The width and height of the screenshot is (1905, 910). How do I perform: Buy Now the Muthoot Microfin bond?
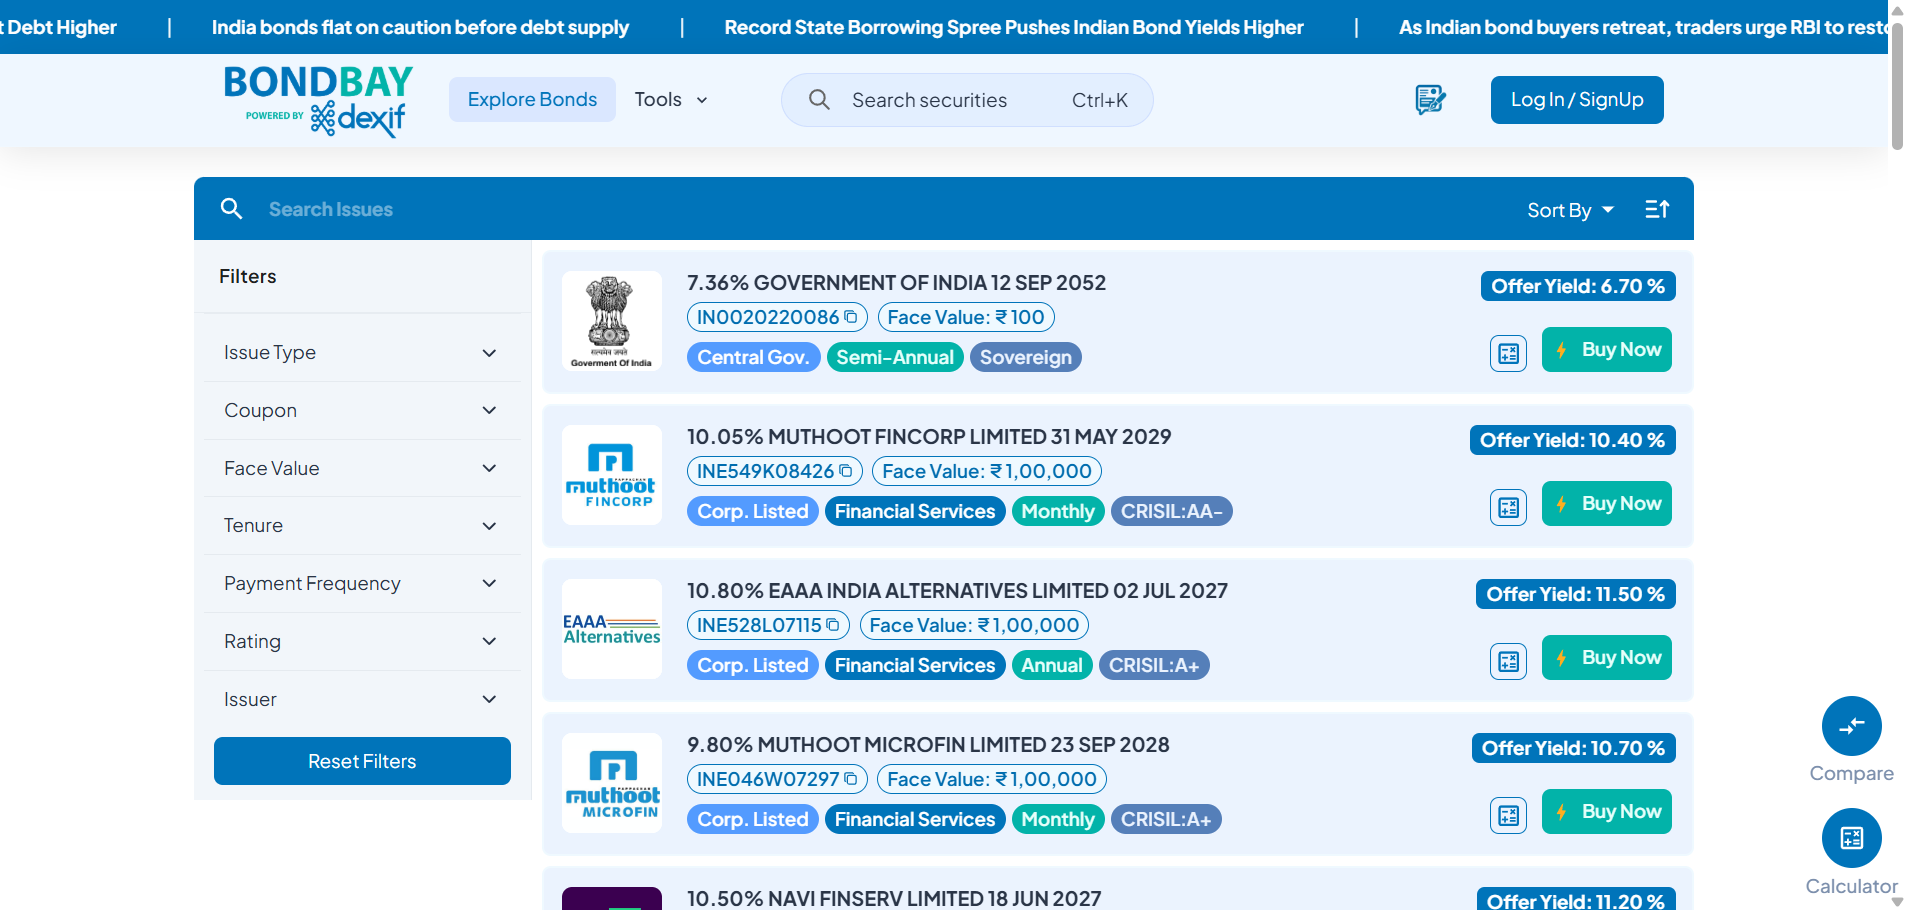coord(1606,812)
